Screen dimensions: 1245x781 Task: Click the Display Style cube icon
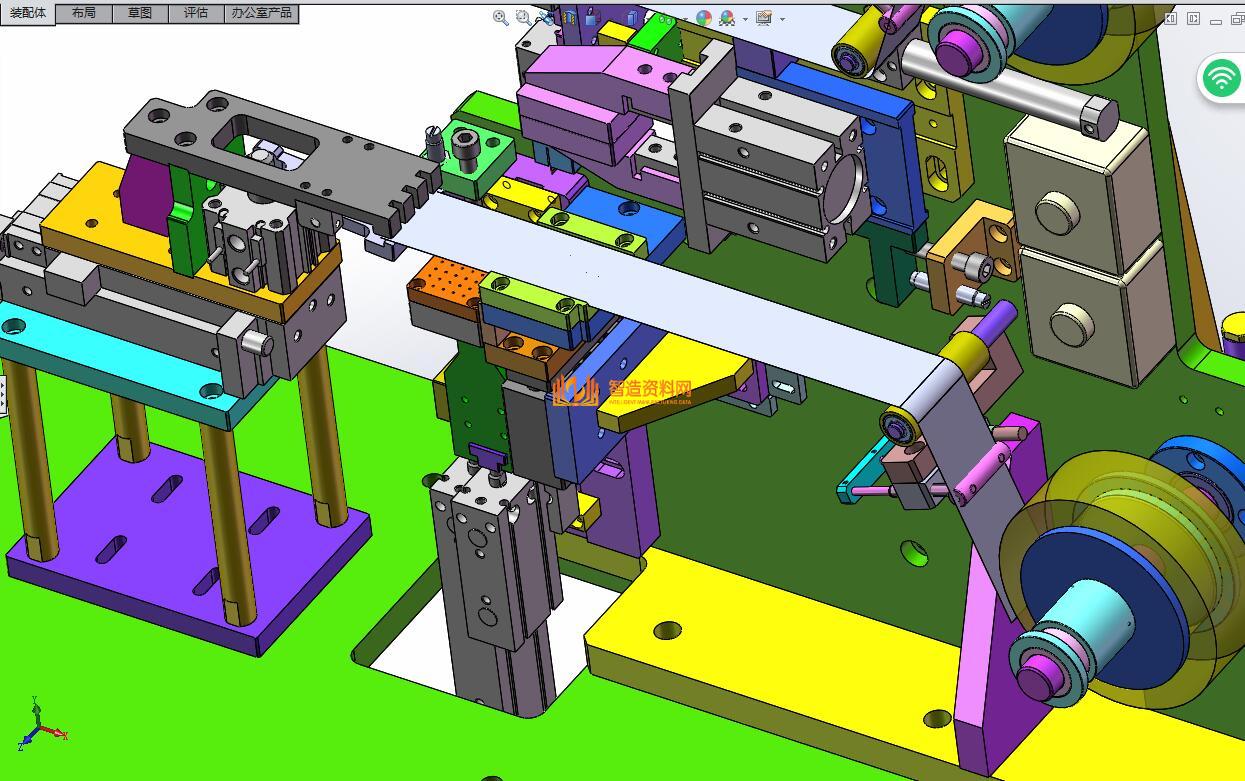pos(632,17)
